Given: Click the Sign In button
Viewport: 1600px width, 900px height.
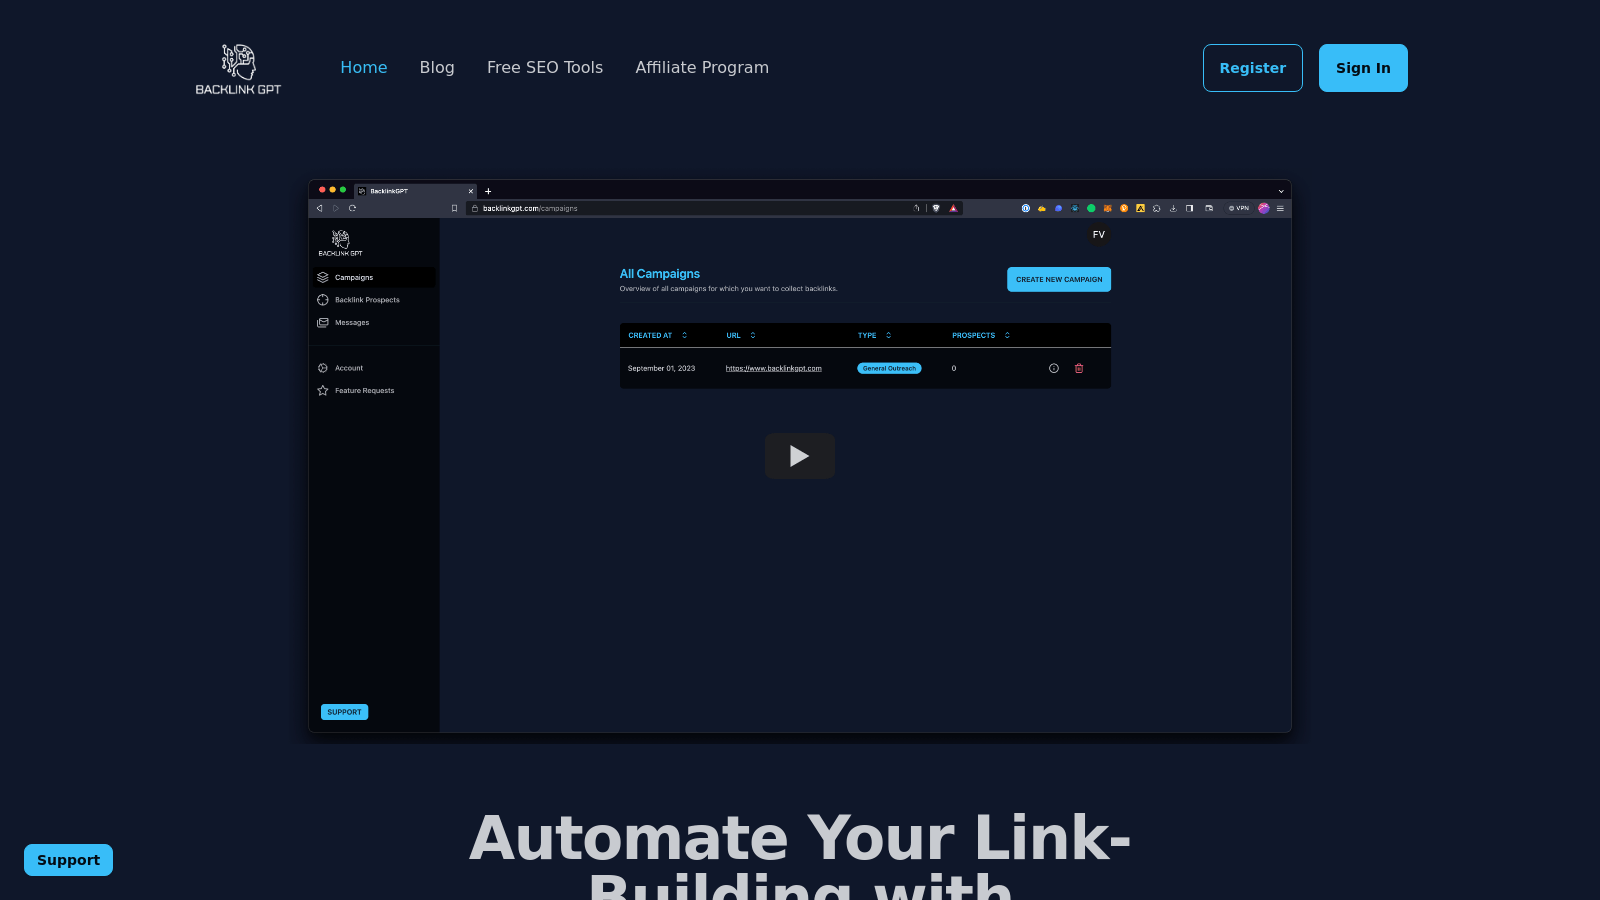Looking at the screenshot, I should coord(1363,68).
